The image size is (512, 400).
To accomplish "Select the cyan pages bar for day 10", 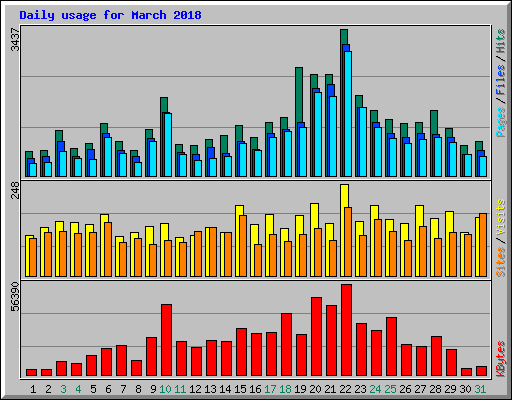I will (x=168, y=145).
